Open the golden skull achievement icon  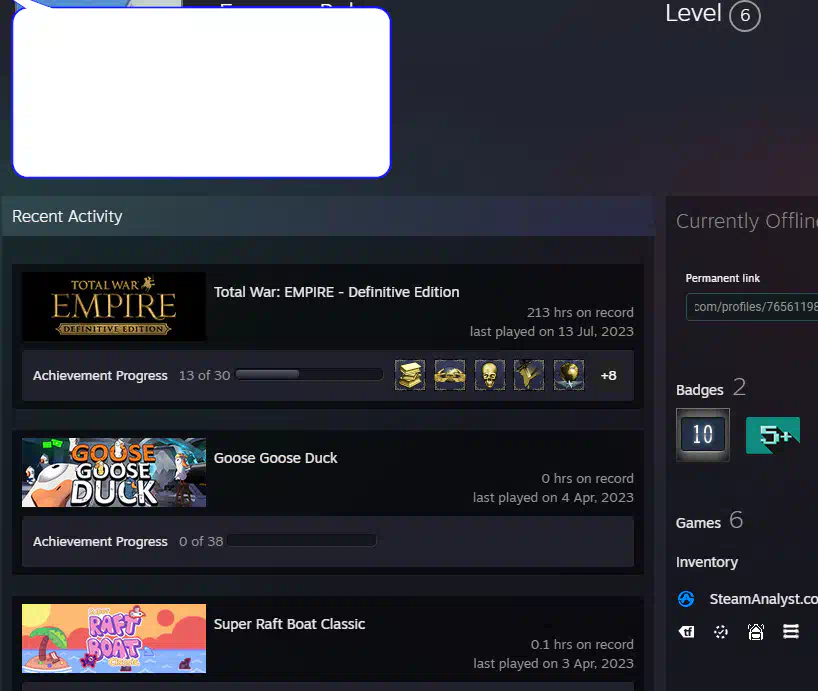(489, 375)
